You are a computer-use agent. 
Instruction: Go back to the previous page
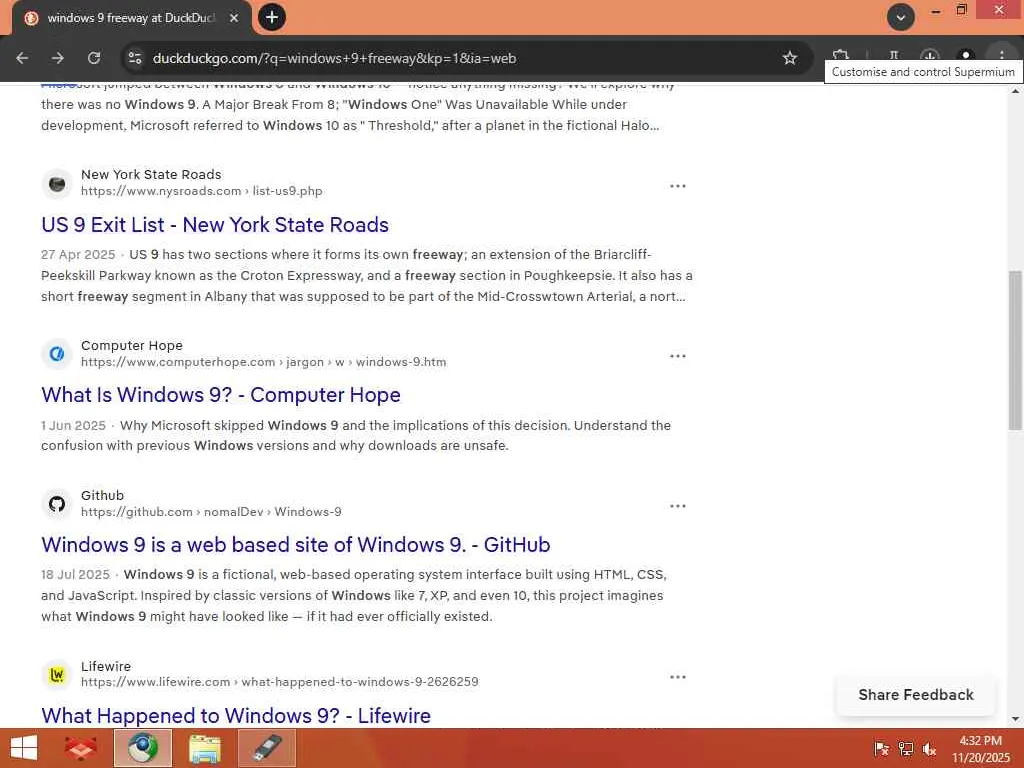[22, 58]
